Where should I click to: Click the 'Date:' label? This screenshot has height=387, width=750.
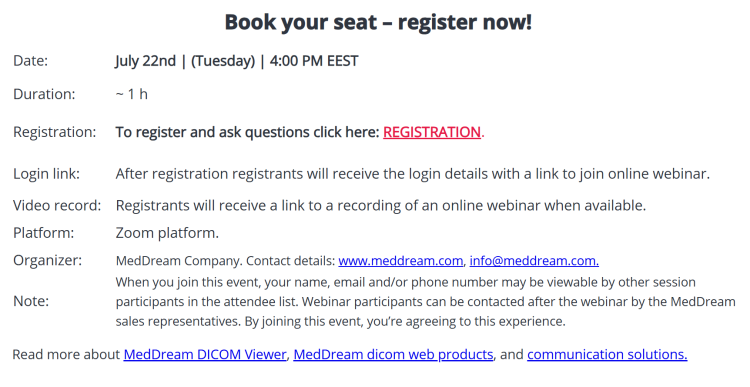coord(31,61)
